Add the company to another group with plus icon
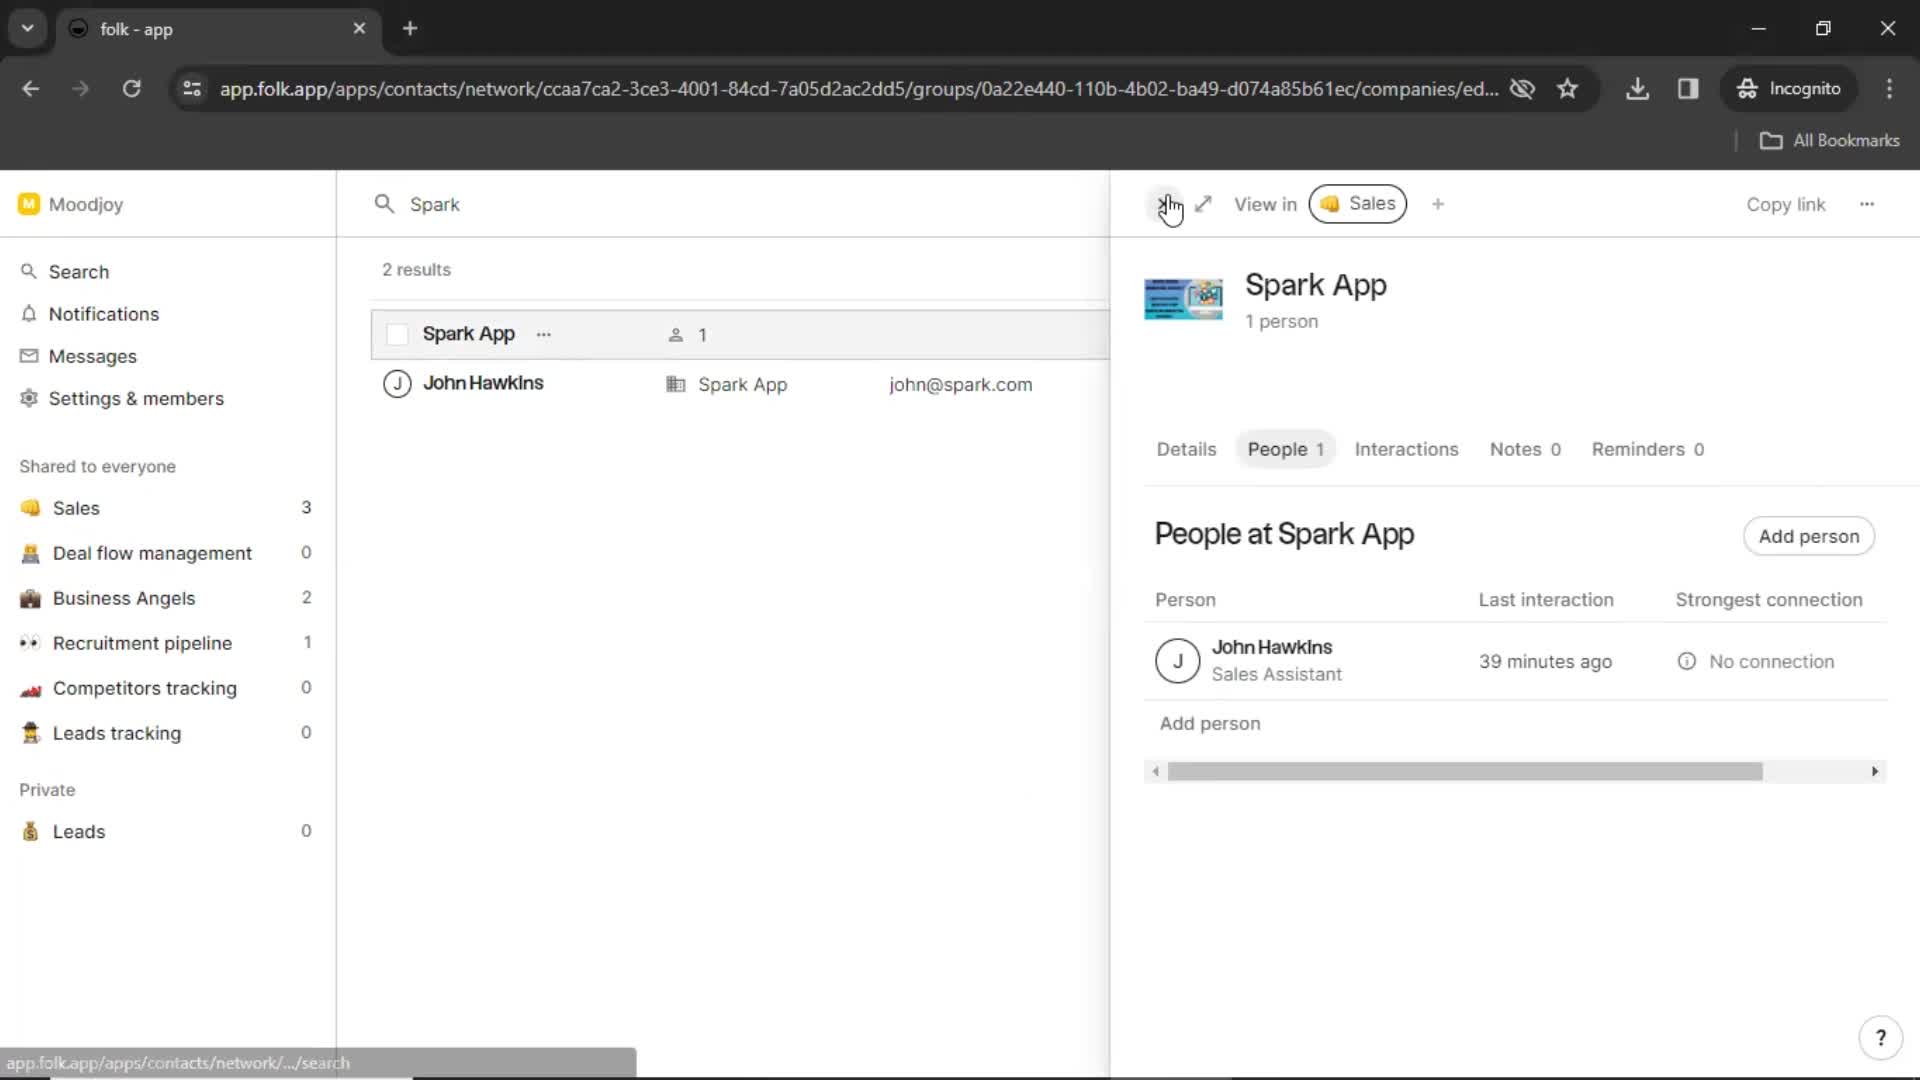The image size is (1920, 1080). pos(1438,204)
